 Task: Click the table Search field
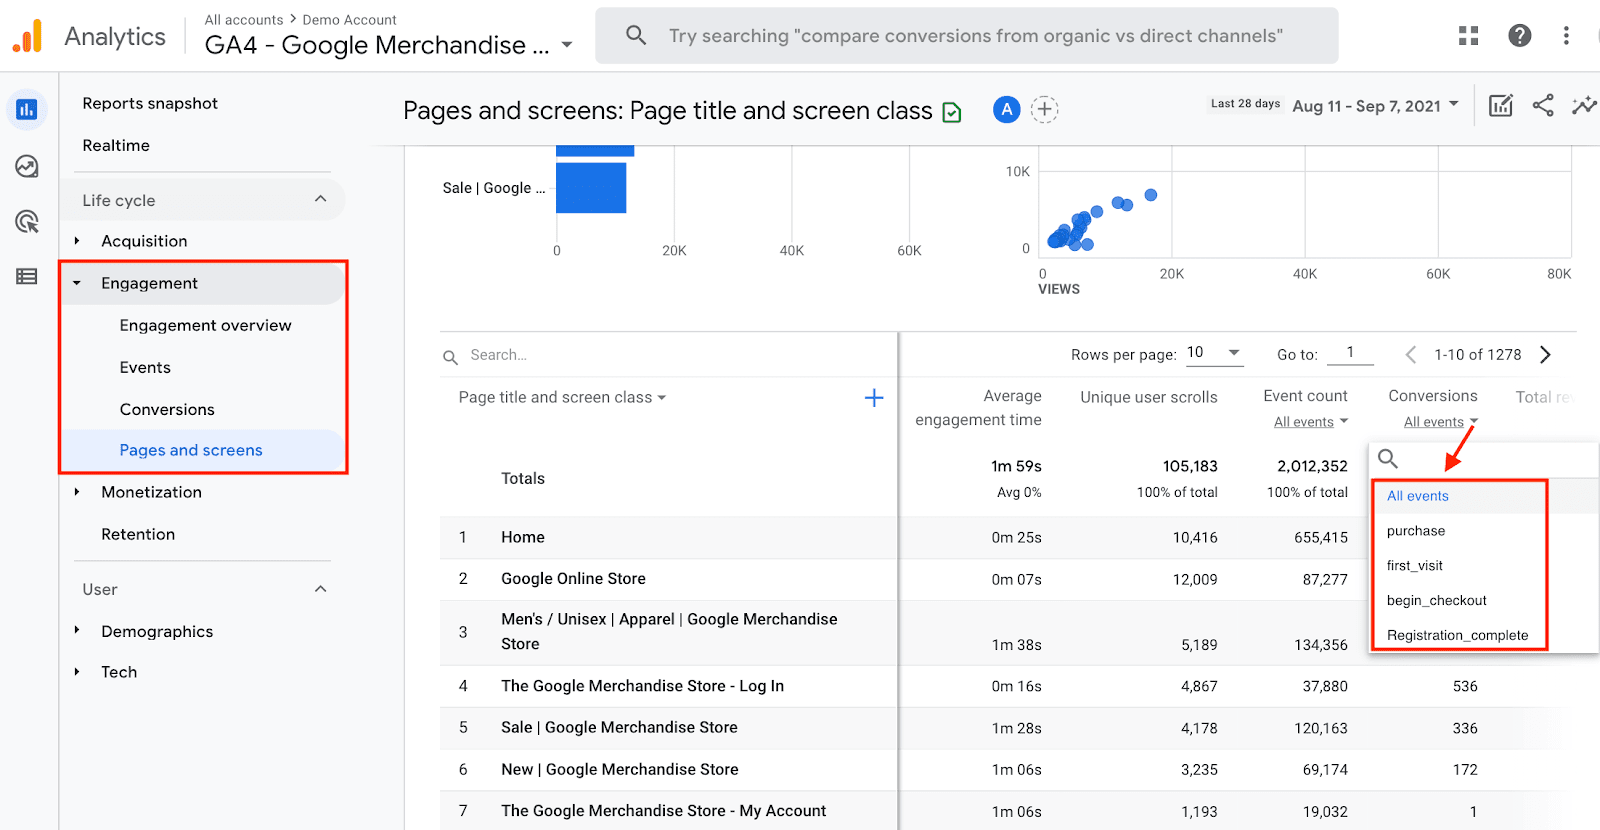click(x=660, y=355)
